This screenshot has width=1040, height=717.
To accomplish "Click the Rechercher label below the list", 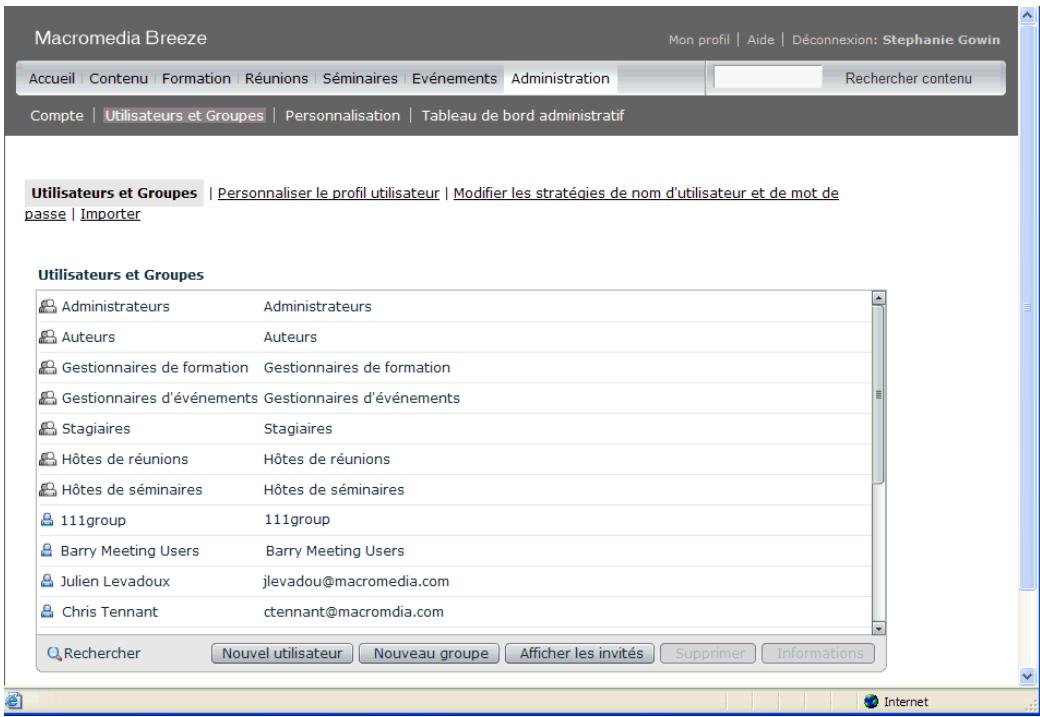I will click(102, 653).
